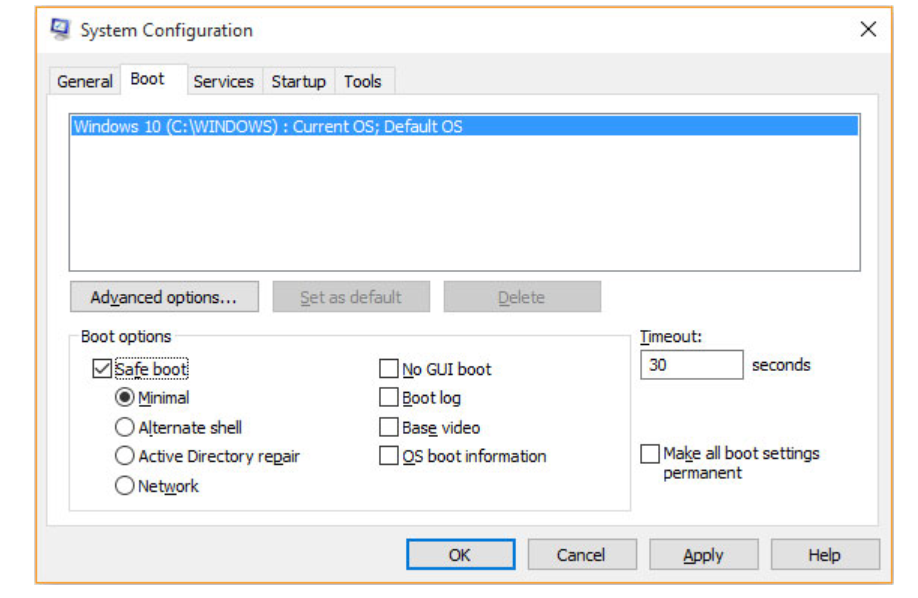Select the Minimal safe boot option
The width and height of the screenshot is (918, 598).
coord(125,398)
